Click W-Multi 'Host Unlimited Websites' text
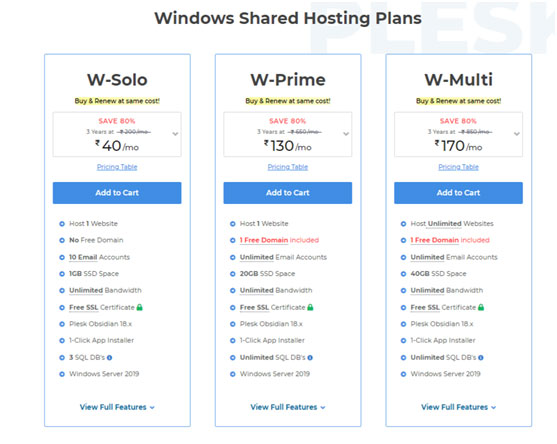This screenshot has width=557, height=444. pyautogui.click(x=452, y=224)
